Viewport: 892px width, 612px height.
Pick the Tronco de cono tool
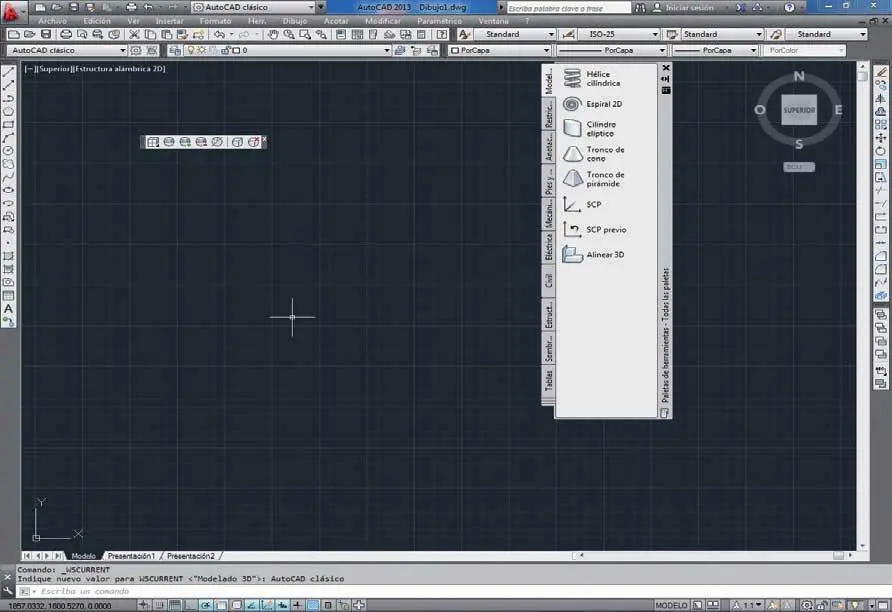(x=604, y=154)
